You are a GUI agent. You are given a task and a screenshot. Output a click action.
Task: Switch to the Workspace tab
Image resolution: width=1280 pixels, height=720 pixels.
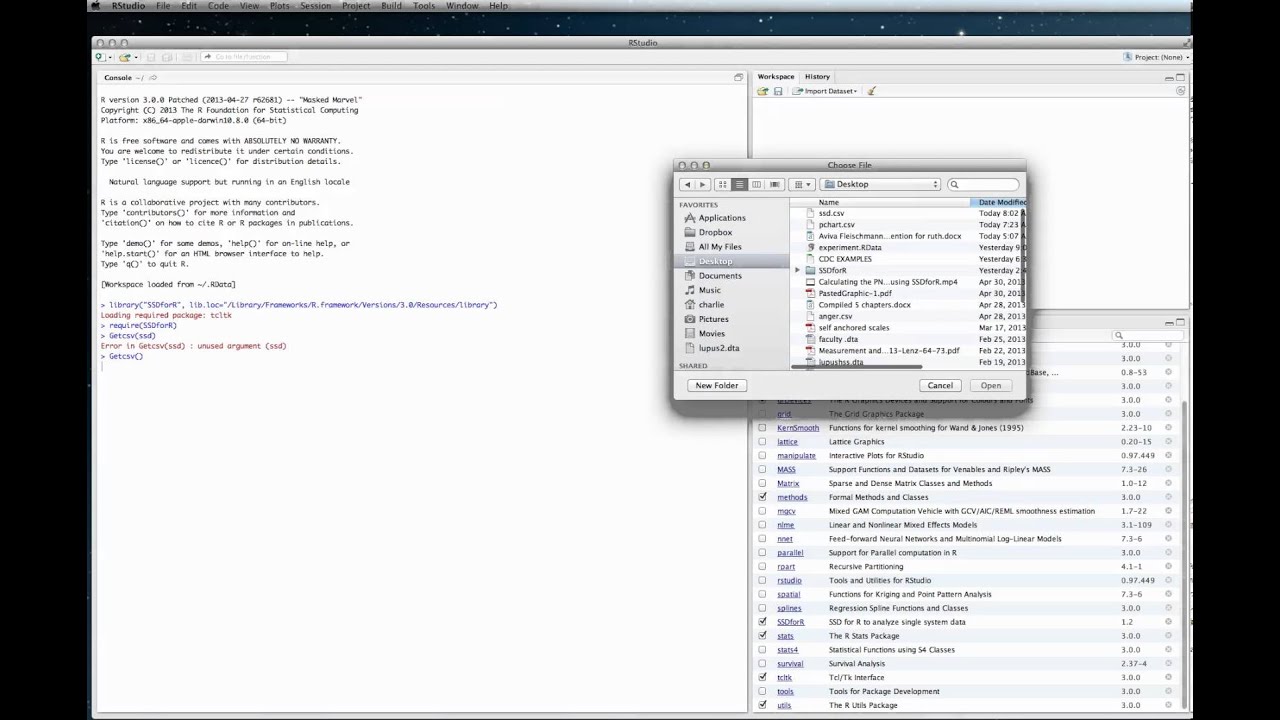(775, 76)
